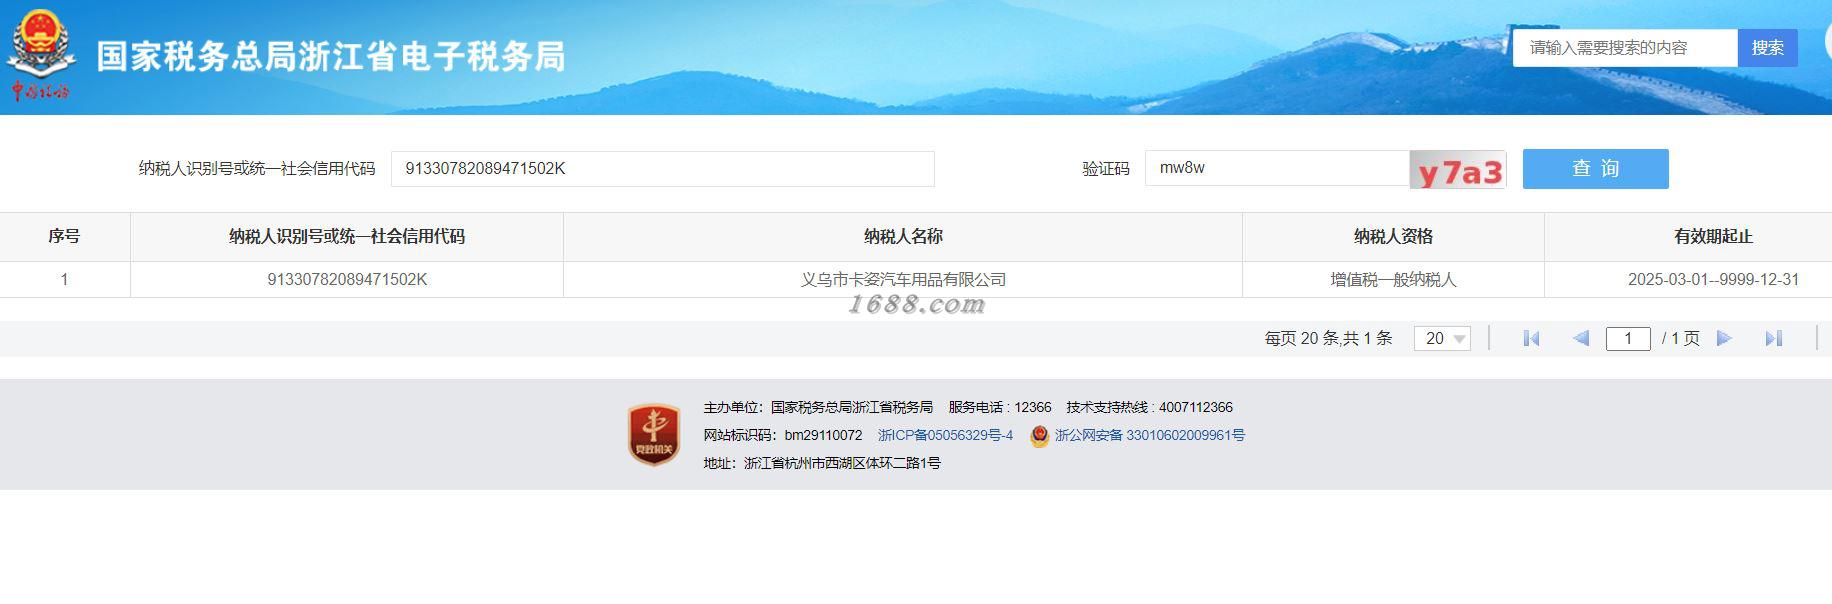Click the red government-site verification badge

[x=654, y=435]
